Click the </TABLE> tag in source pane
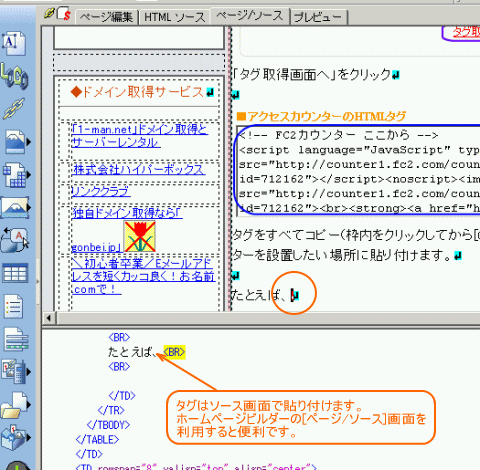Viewport: 480px width, 470px height. [97, 440]
